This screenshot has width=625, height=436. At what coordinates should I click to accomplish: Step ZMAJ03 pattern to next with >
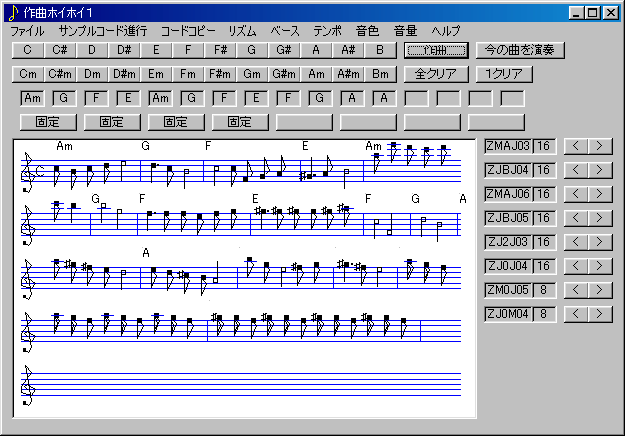pos(600,146)
